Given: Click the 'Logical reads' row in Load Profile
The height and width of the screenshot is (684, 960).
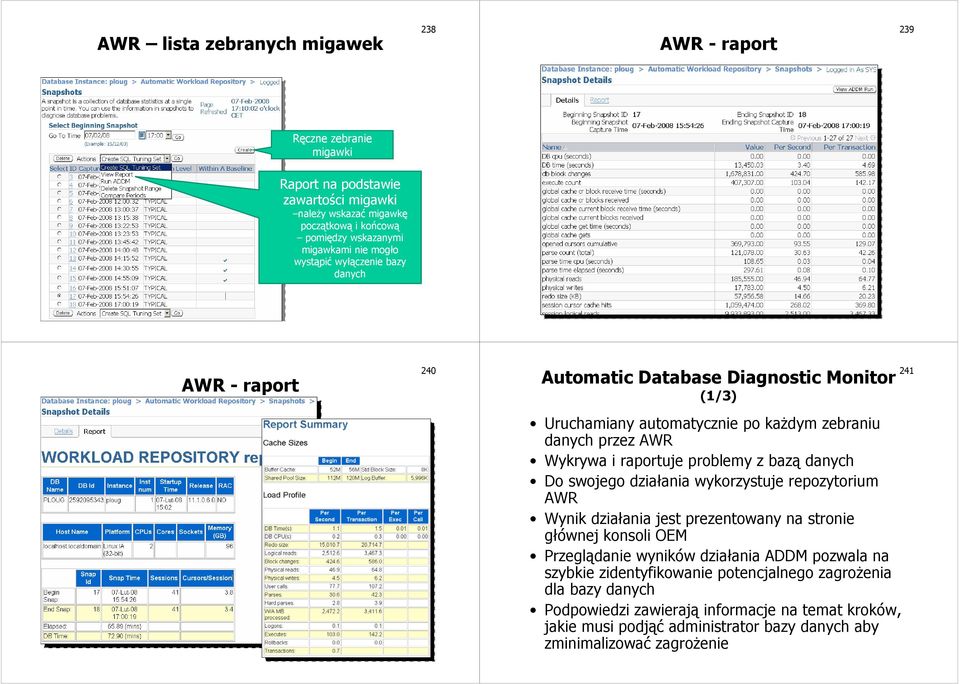Looking at the screenshot, I should tap(346, 552).
